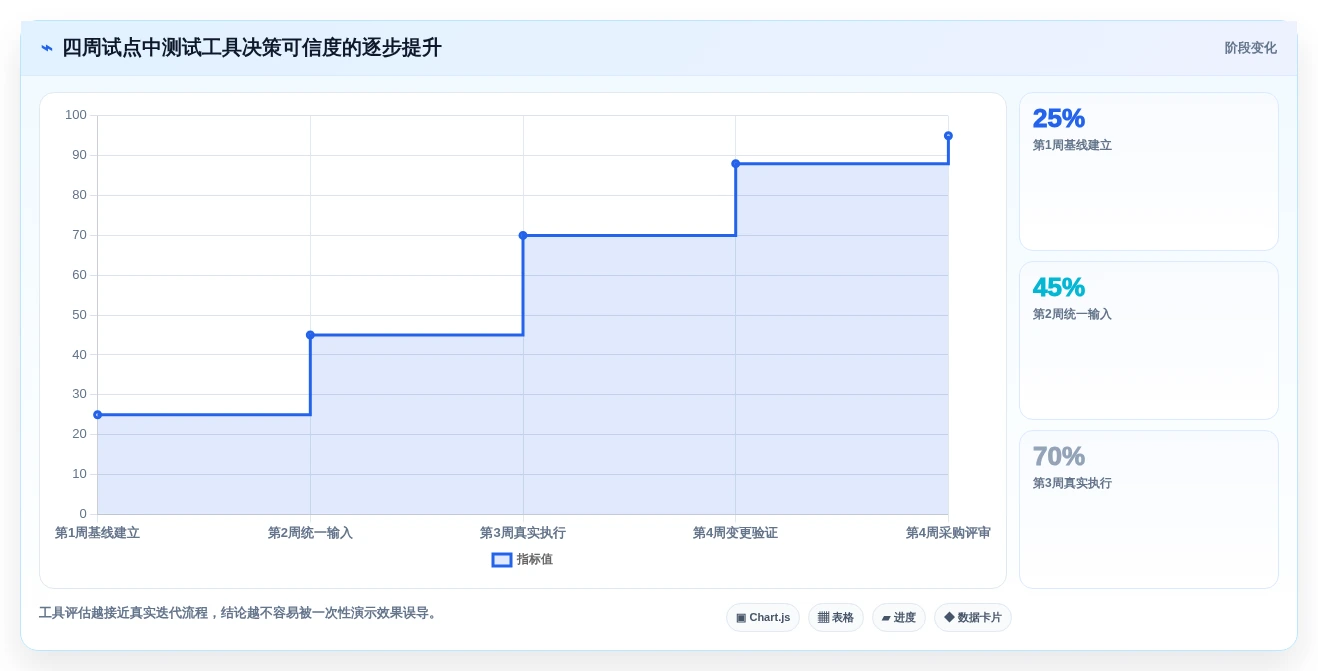Click the data point at 第4周变更验证
The height and width of the screenshot is (671, 1318).
[x=735, y=164]
